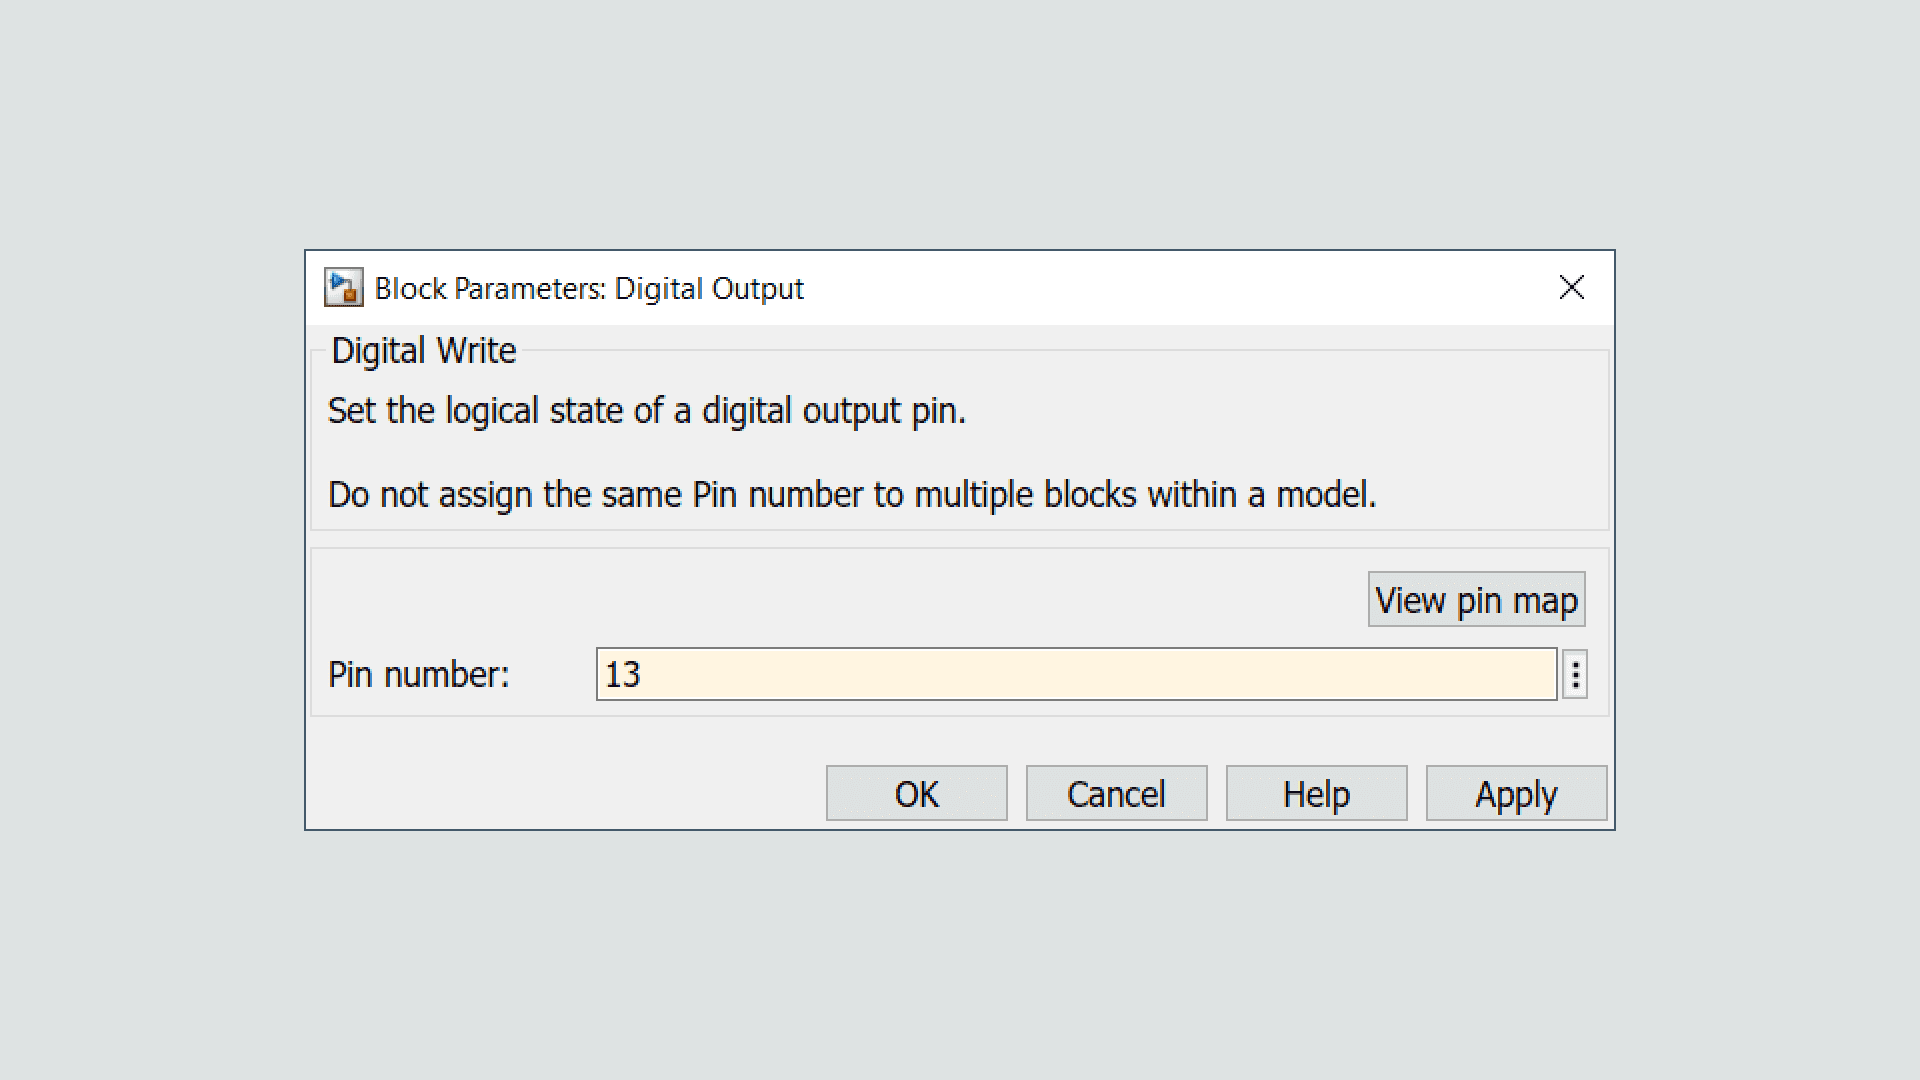The height and width of the screenshot is (1080, 1920).
Task: Open the Pin number three-dot options menu
Action: click(x=1575, y=675)
